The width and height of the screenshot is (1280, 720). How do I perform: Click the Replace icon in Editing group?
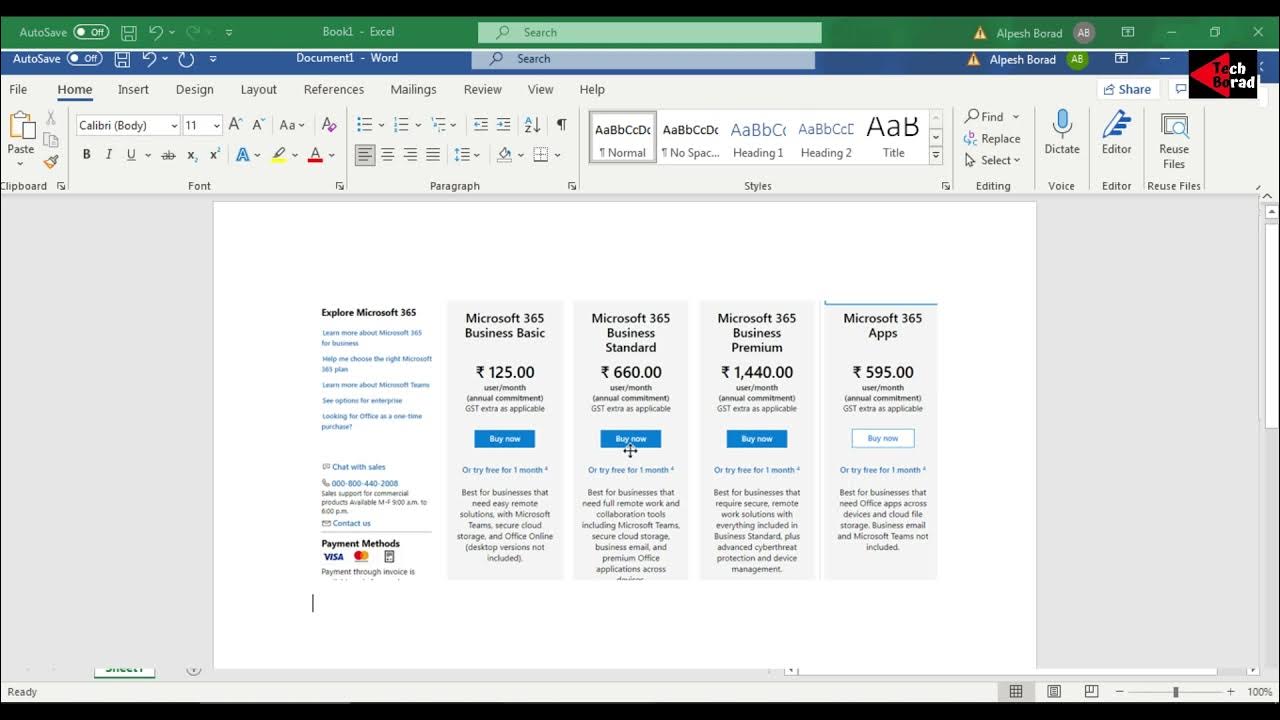pyautogui.click(x=992, y=139)
